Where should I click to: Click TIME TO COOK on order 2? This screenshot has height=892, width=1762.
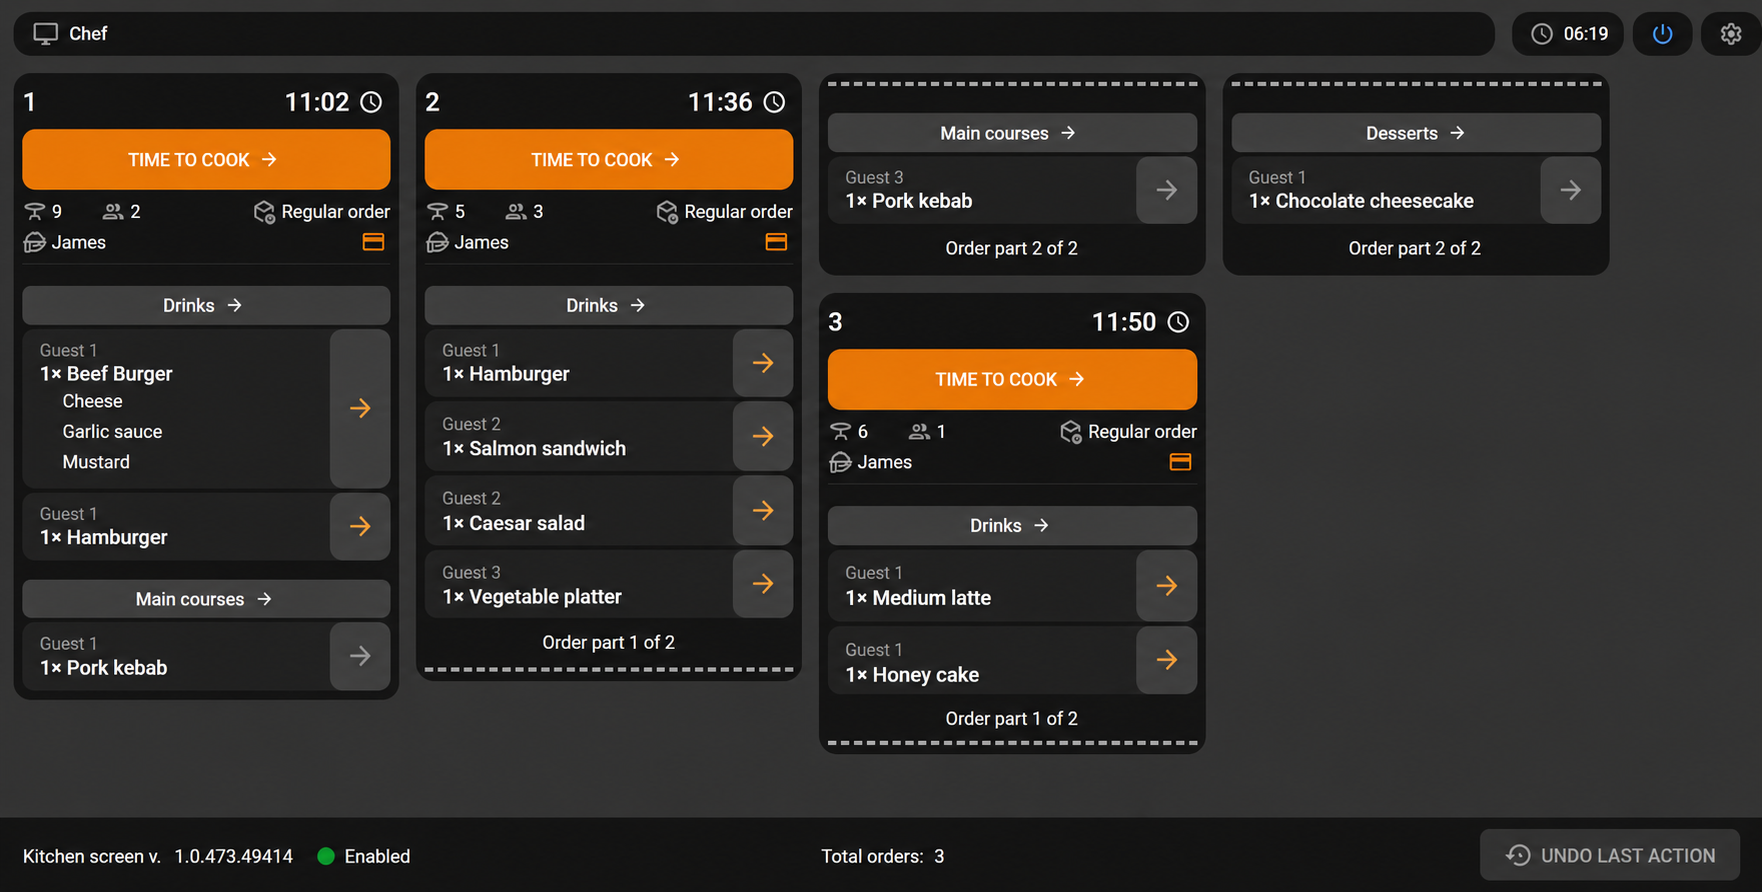coord(609,159)
